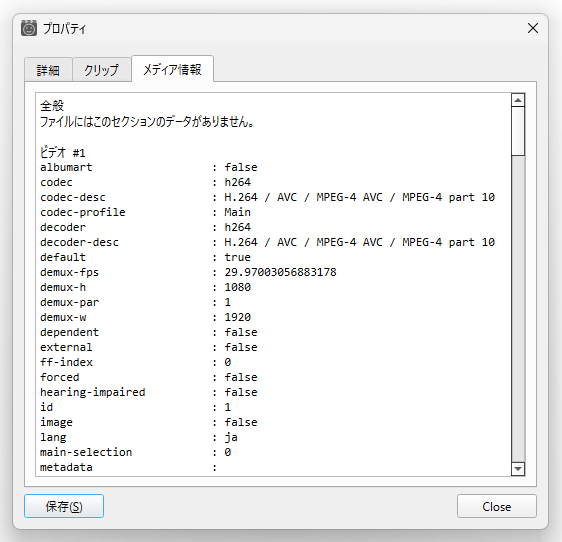562x542 pixels.
Task: Click the decoder-desc row label
Action: pyautogui.click(x=79, y=242)
